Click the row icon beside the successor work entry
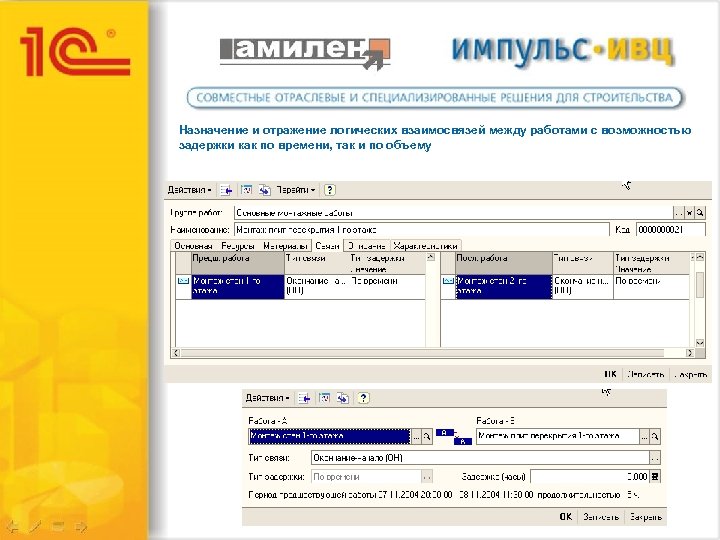 [x=448, y=281]
